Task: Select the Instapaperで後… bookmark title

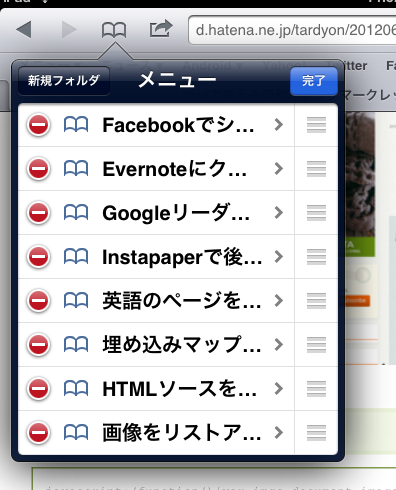Action: 182,257
